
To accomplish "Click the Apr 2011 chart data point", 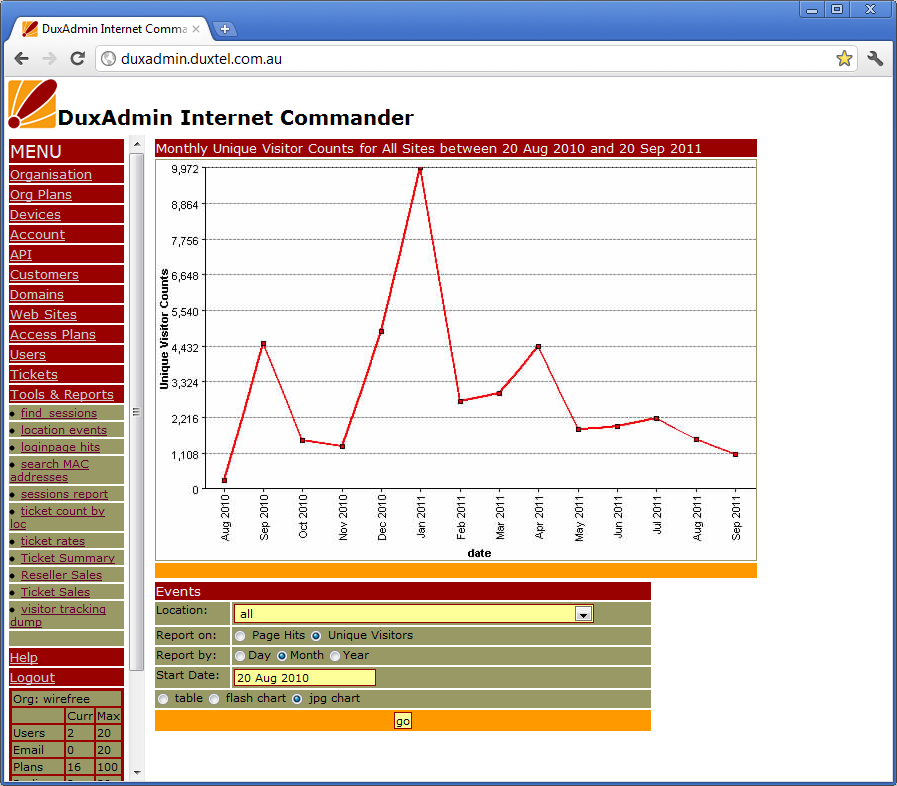I will tap(538, 347).
